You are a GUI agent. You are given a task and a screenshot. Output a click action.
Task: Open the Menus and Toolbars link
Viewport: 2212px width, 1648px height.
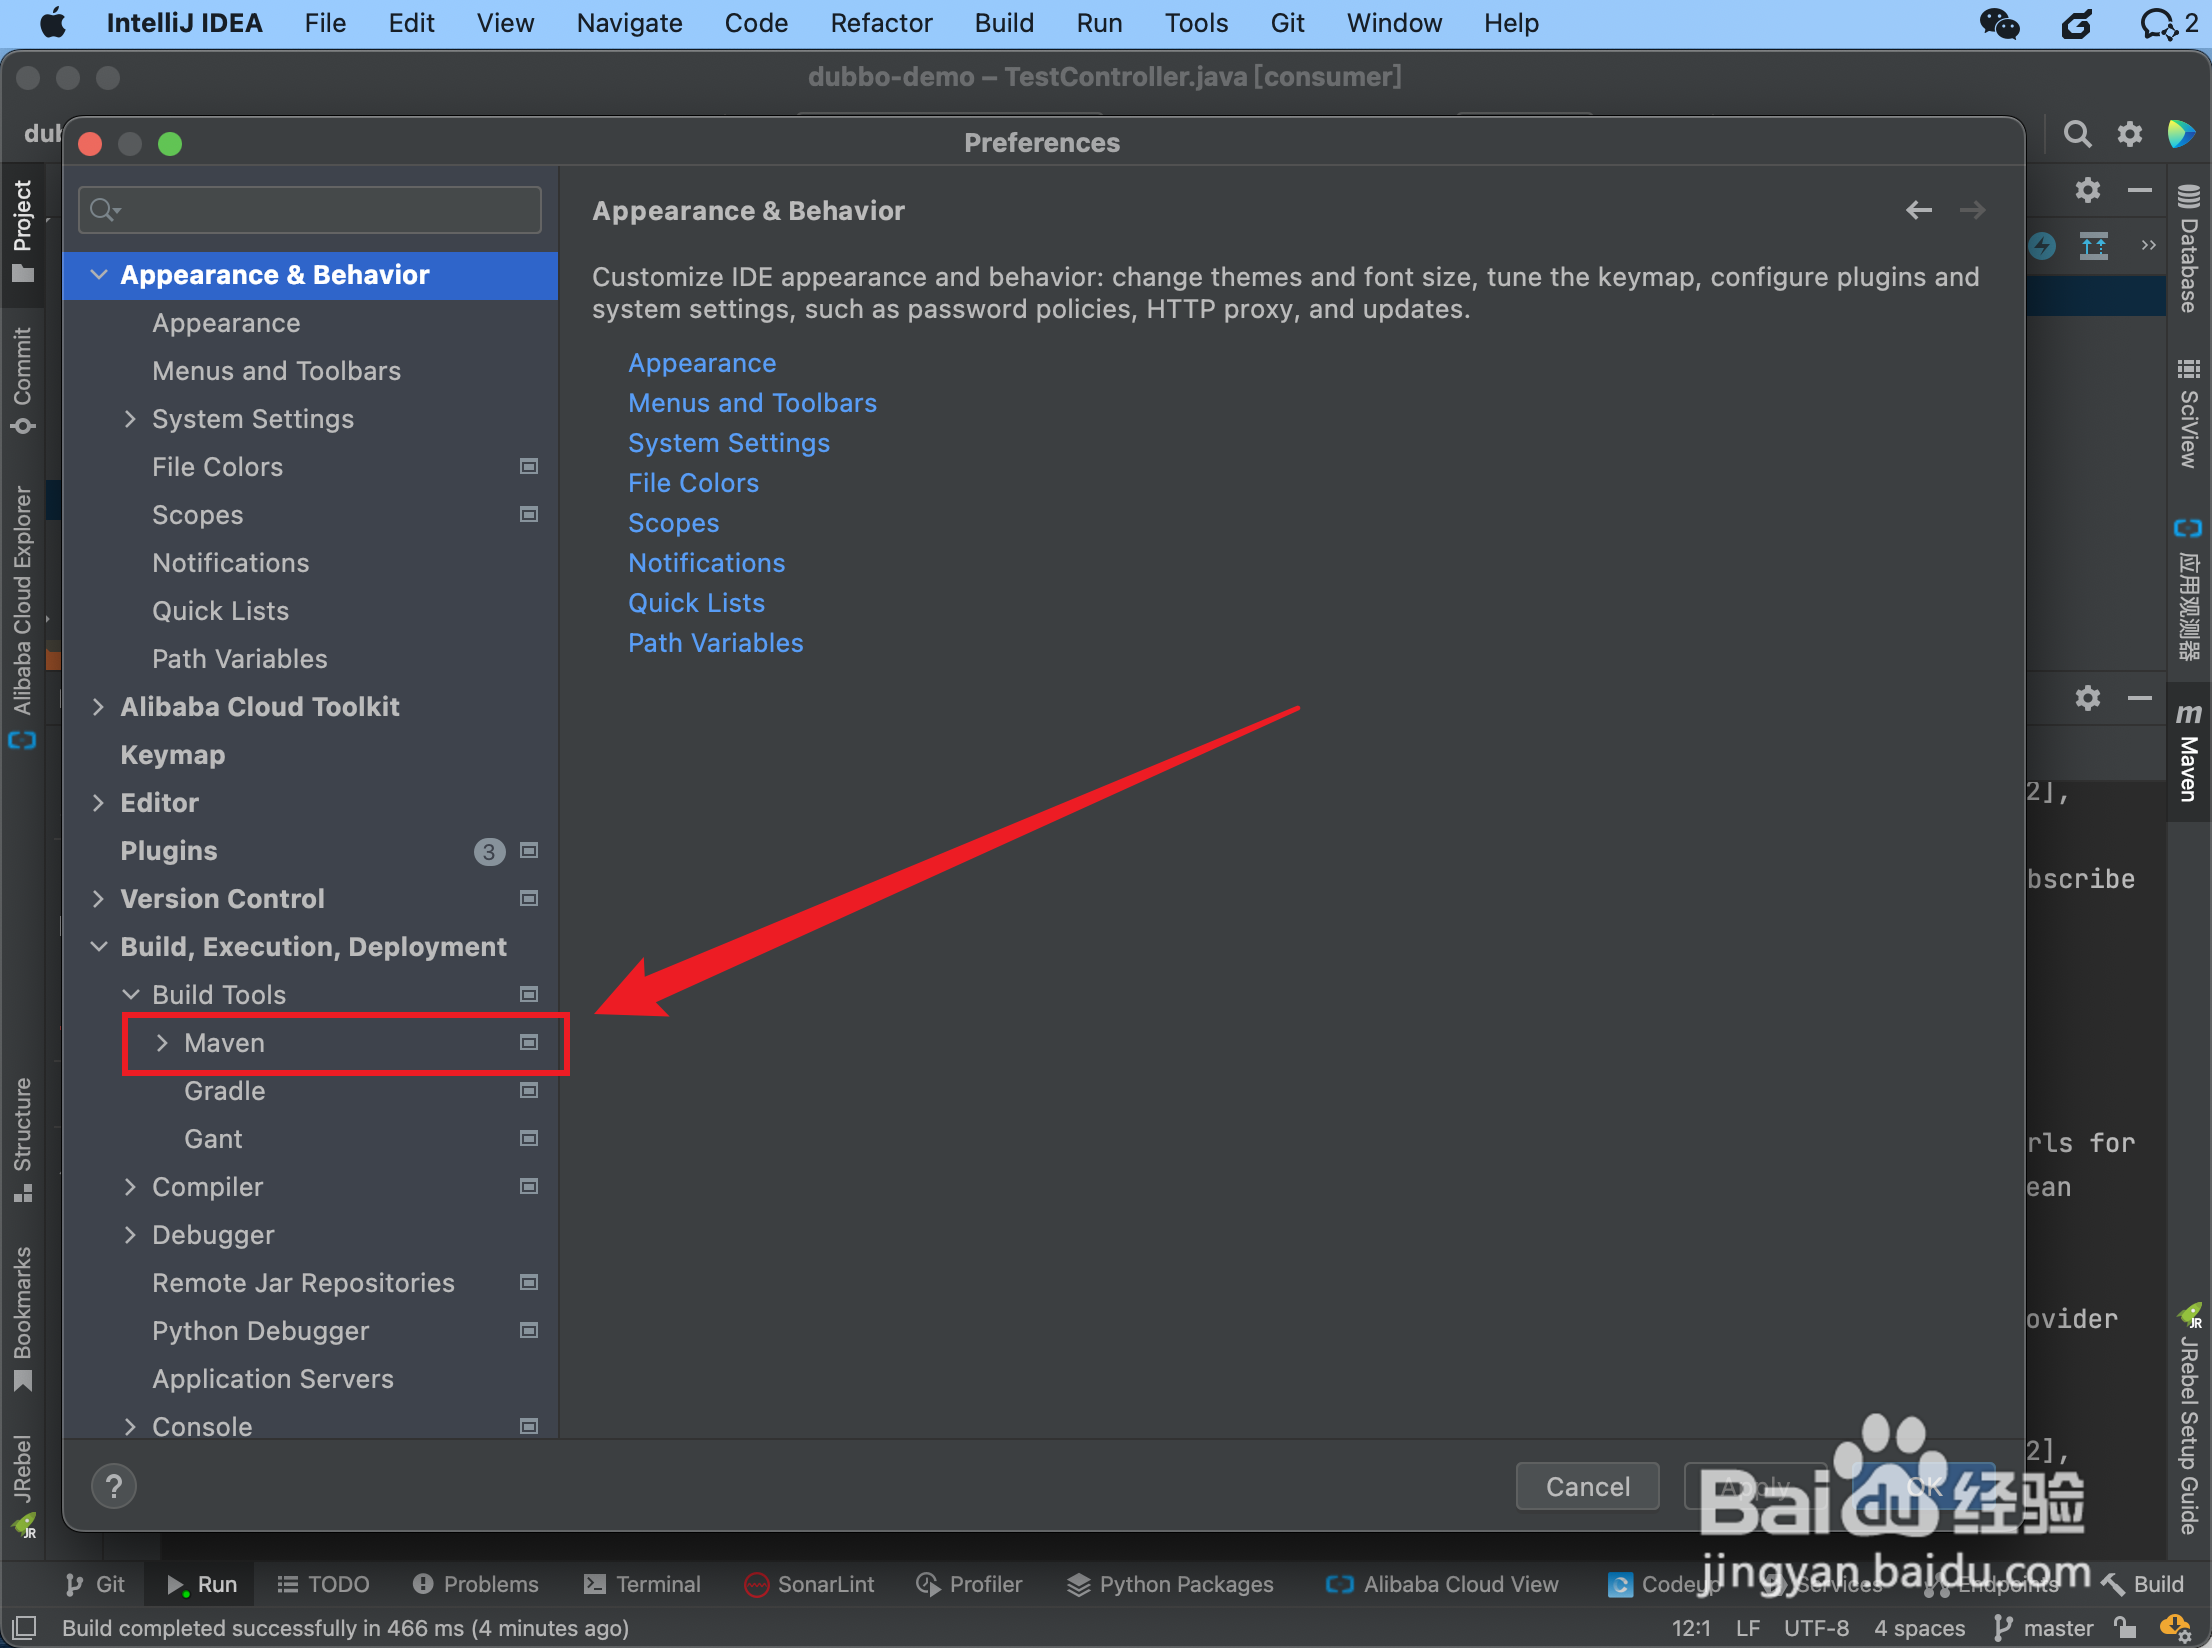[752, 403]
